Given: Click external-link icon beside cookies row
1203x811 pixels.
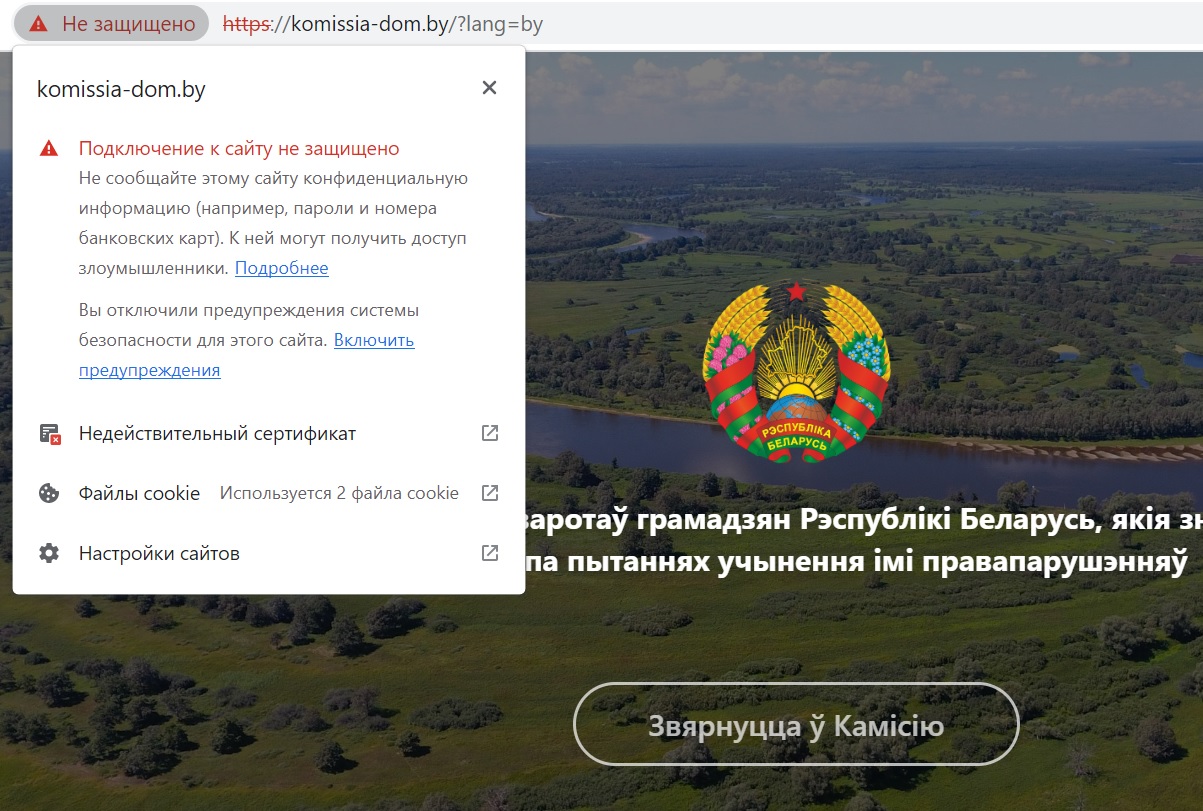Looking at the screenshot, I should coord(490,493).
